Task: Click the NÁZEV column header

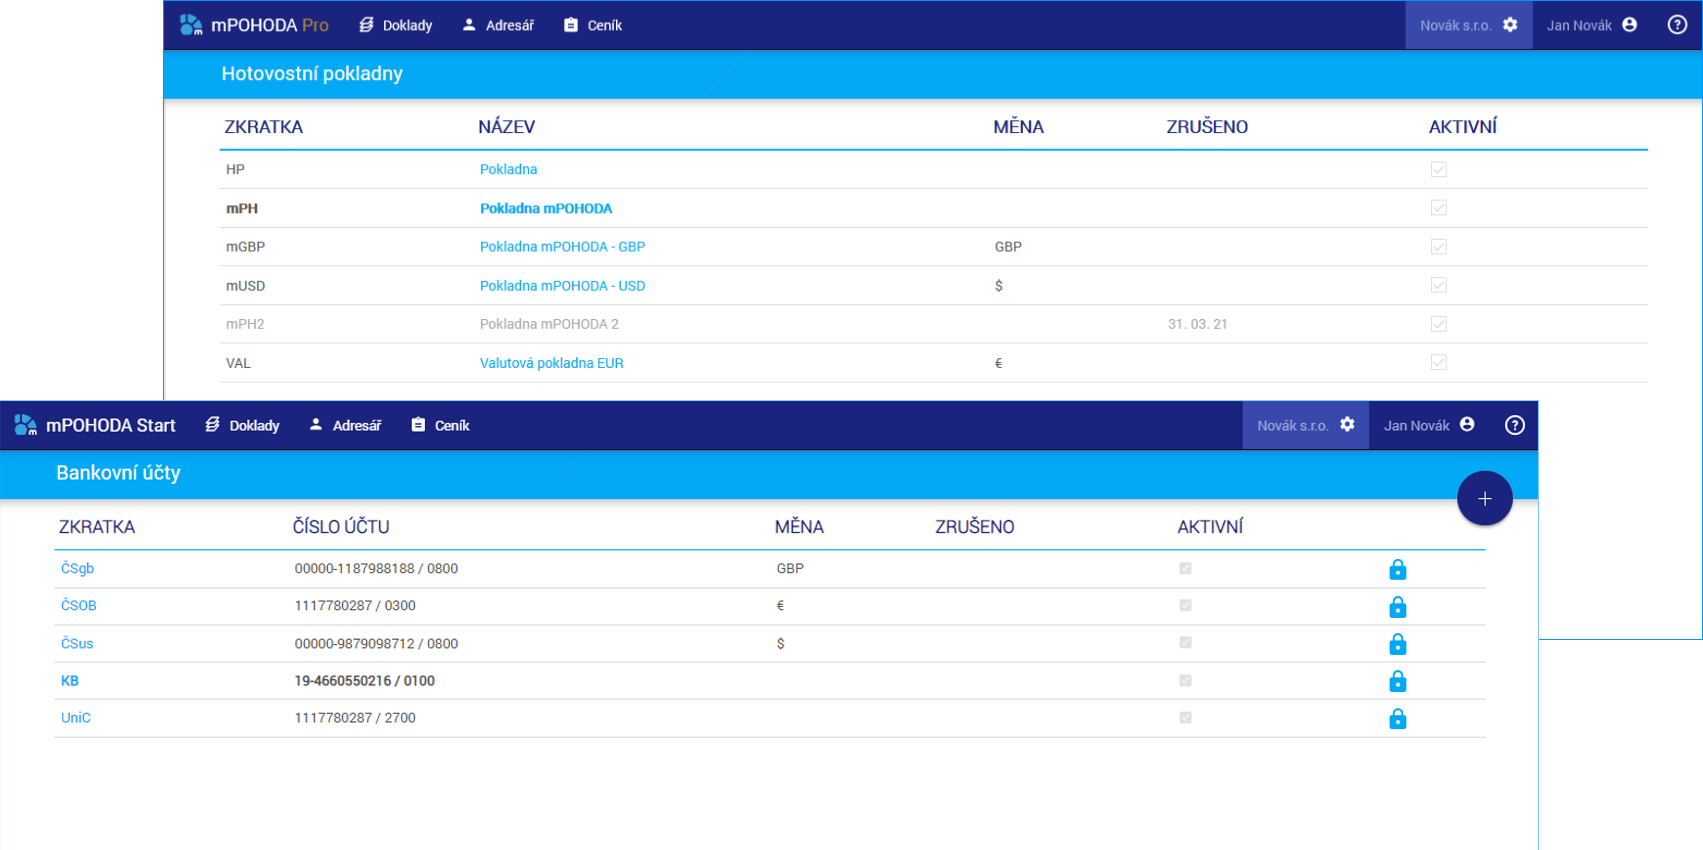Action: point(506,127)
